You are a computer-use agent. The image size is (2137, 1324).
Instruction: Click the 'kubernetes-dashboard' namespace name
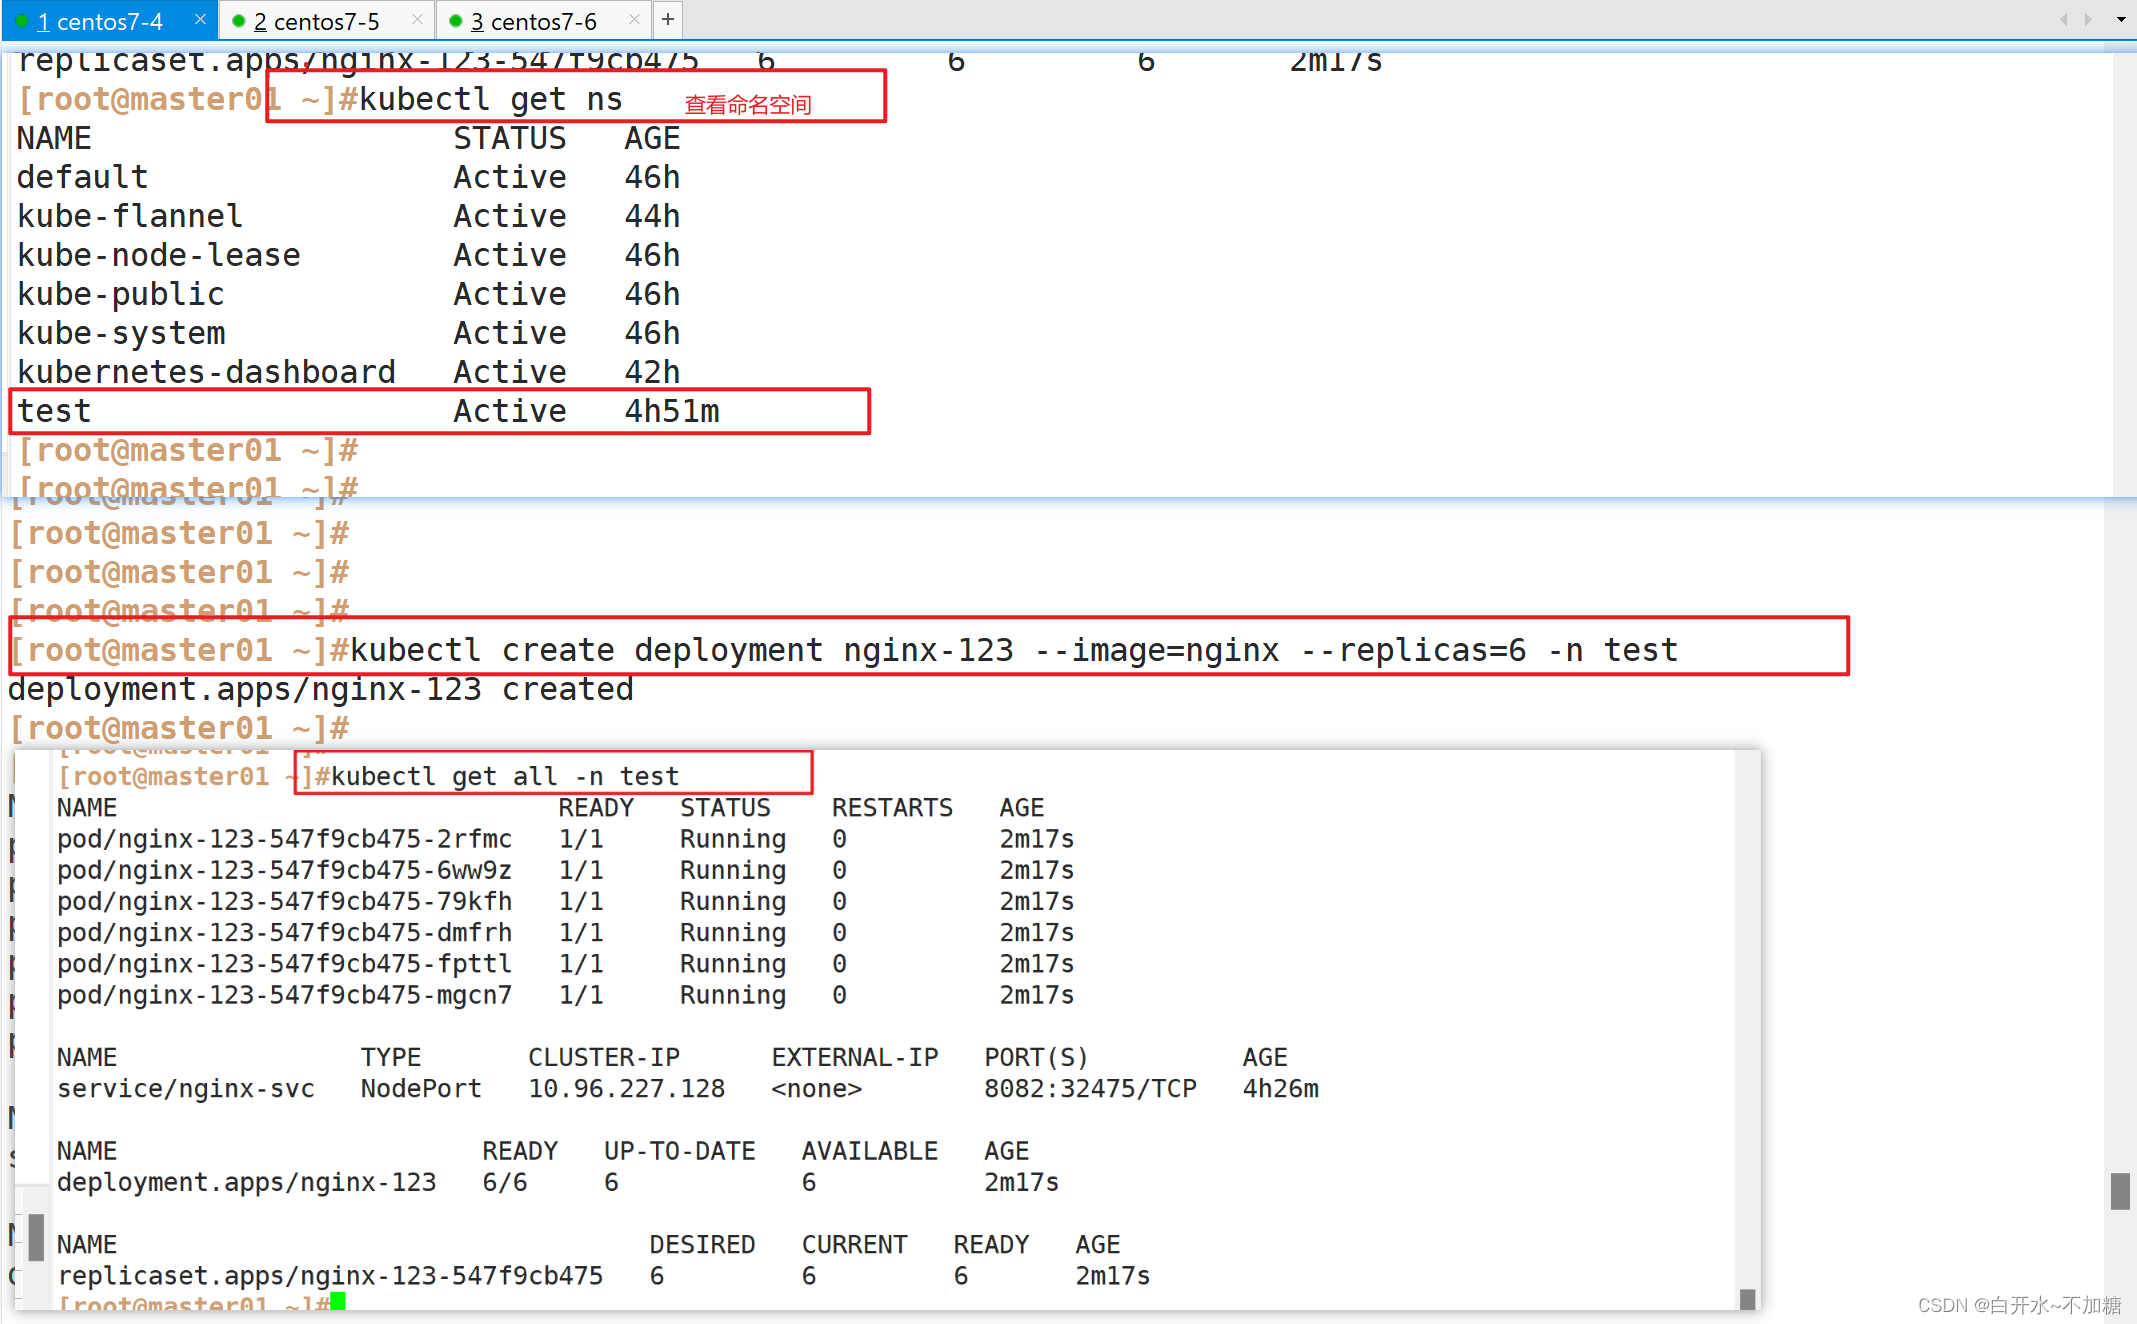point(207,372)
